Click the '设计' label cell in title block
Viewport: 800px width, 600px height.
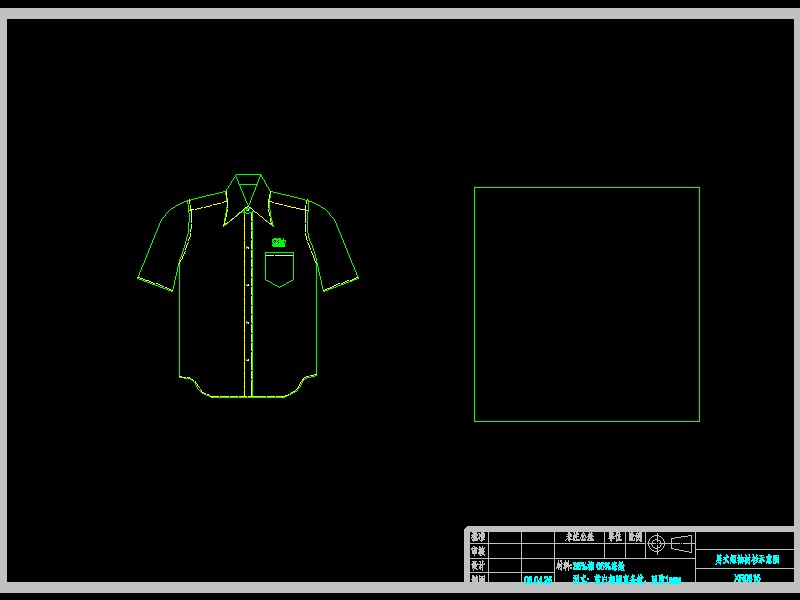(x=479, y=565)
